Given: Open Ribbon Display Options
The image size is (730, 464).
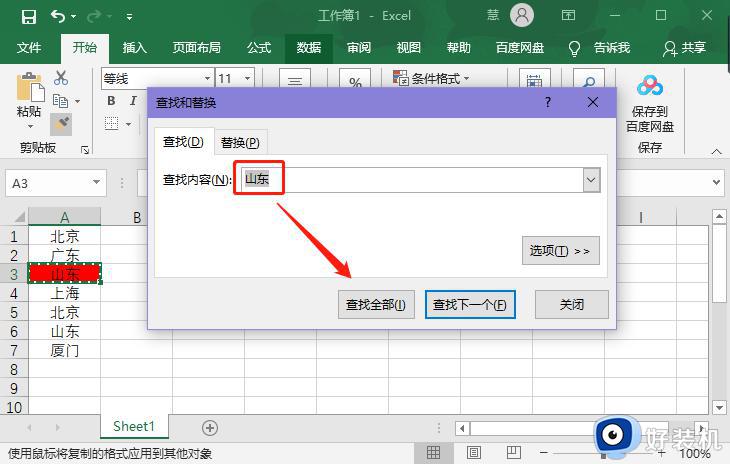Looking at the screenshot, I should [x=568, y=15].
